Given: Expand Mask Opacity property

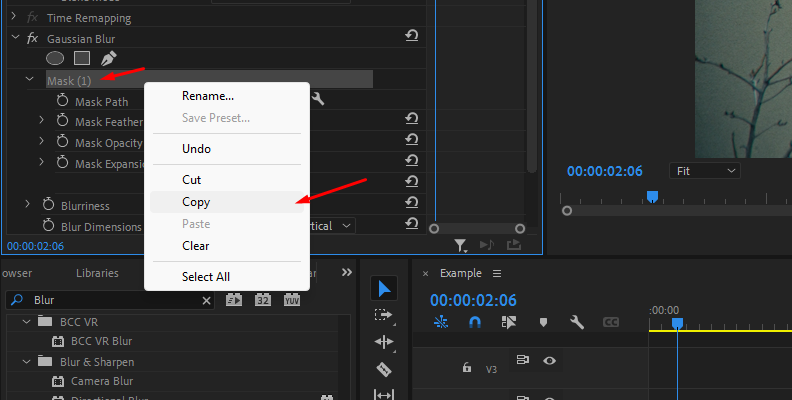Looking at the screenshot, I should click(41, 141).
